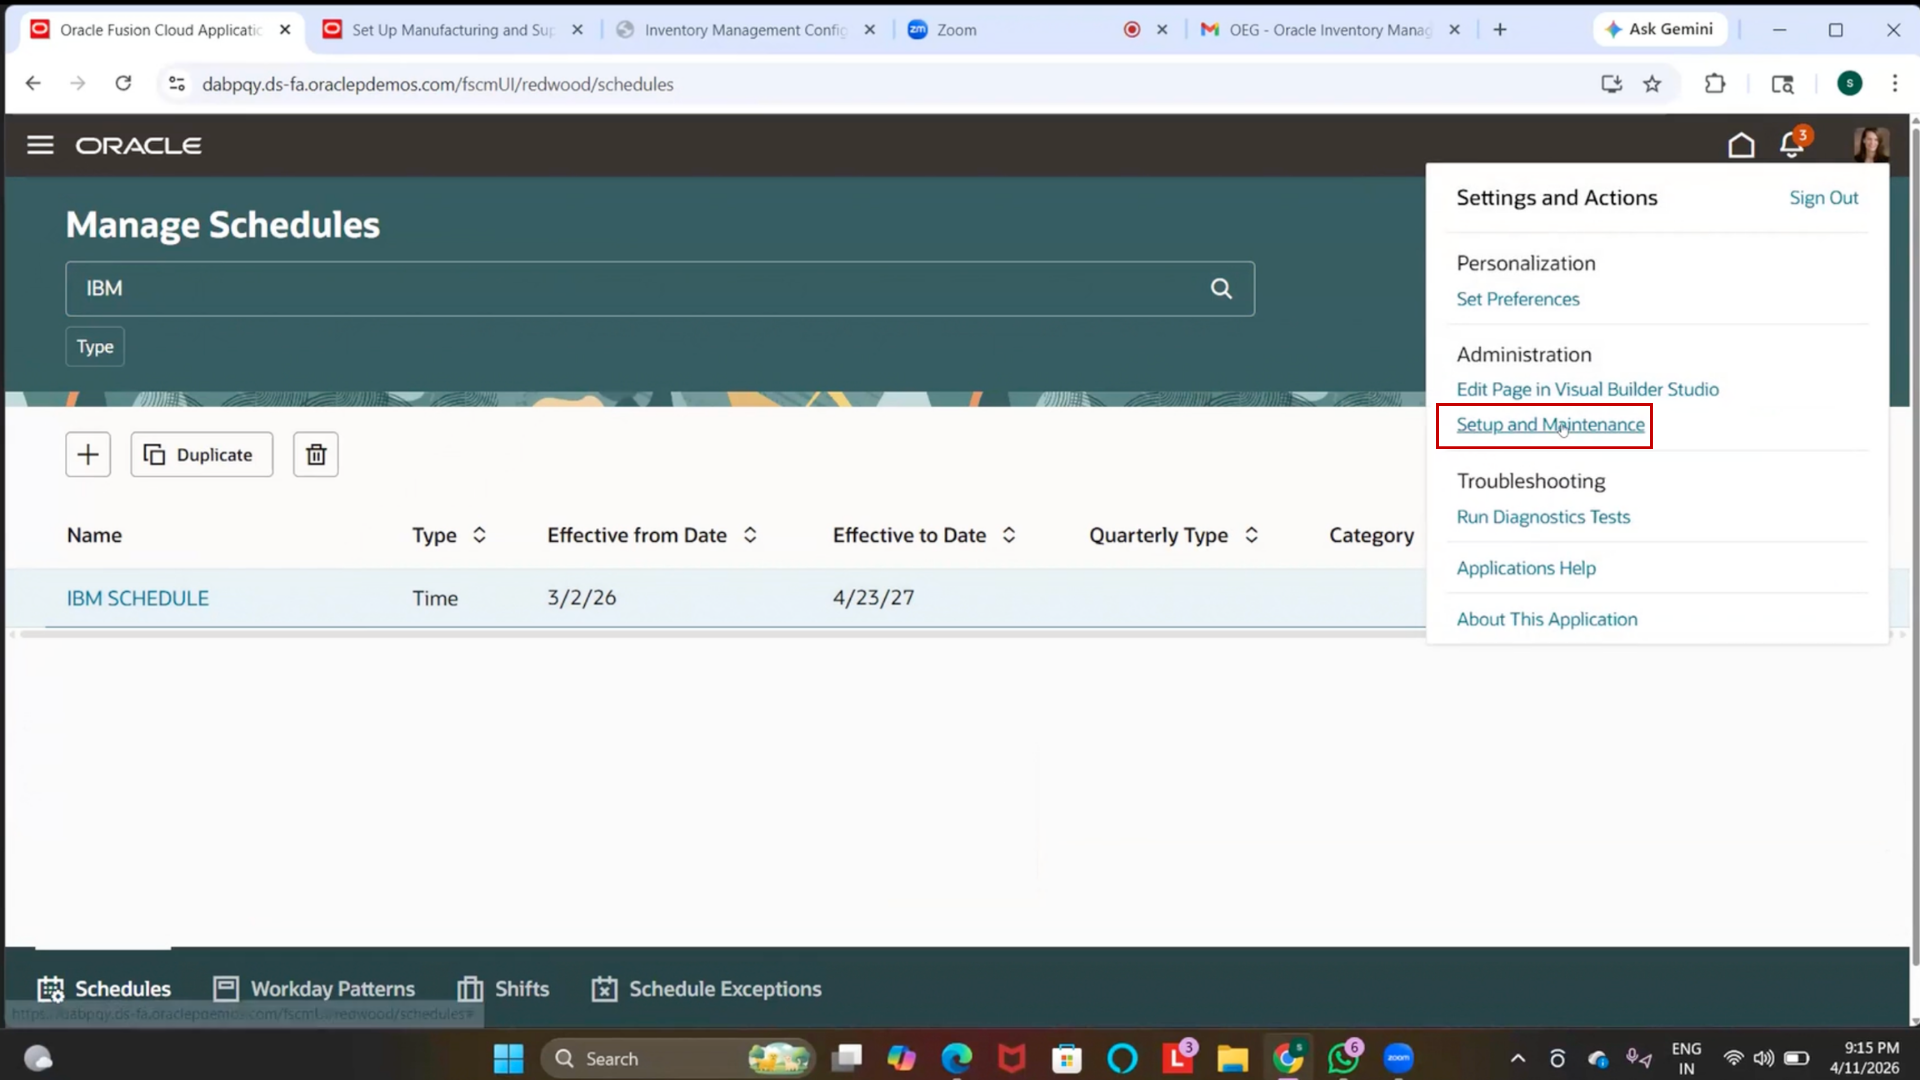
Task: Install app icon in the address bar
Action: point(1611,84)
